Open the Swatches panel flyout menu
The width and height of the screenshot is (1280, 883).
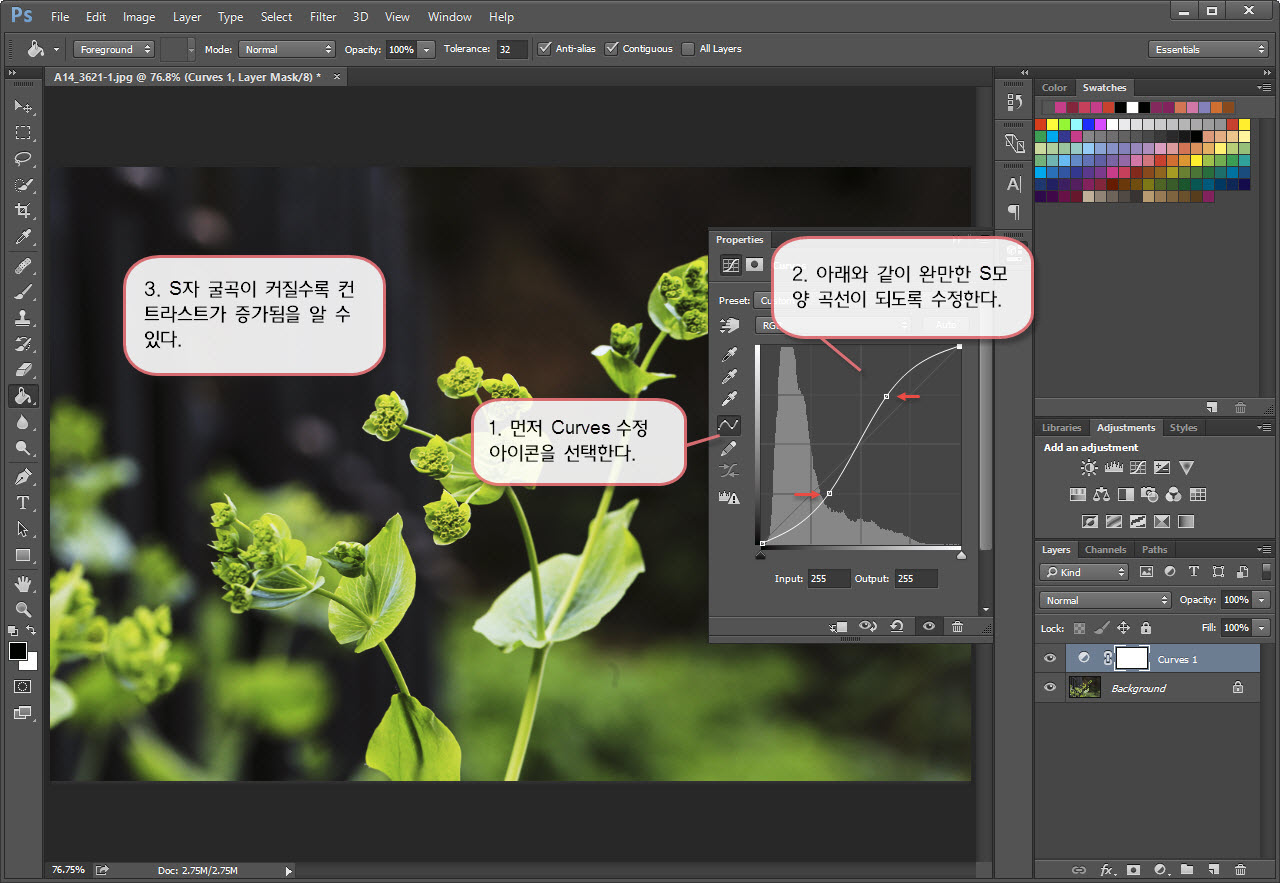tap(1264, 88)
